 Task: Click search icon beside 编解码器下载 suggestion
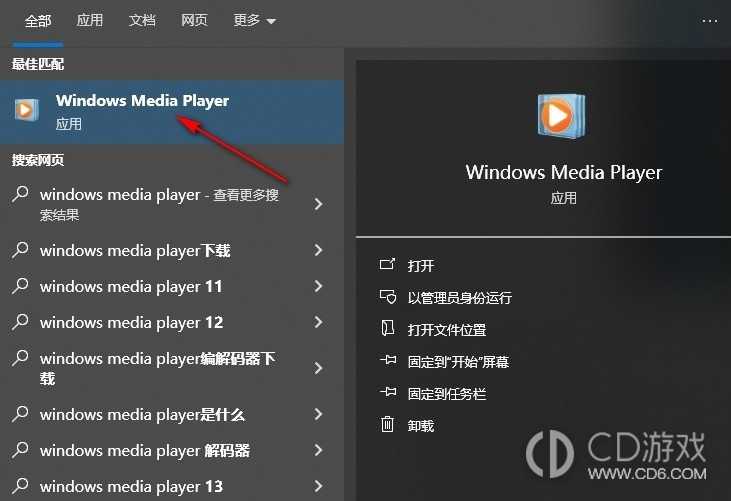coord(21,358)
